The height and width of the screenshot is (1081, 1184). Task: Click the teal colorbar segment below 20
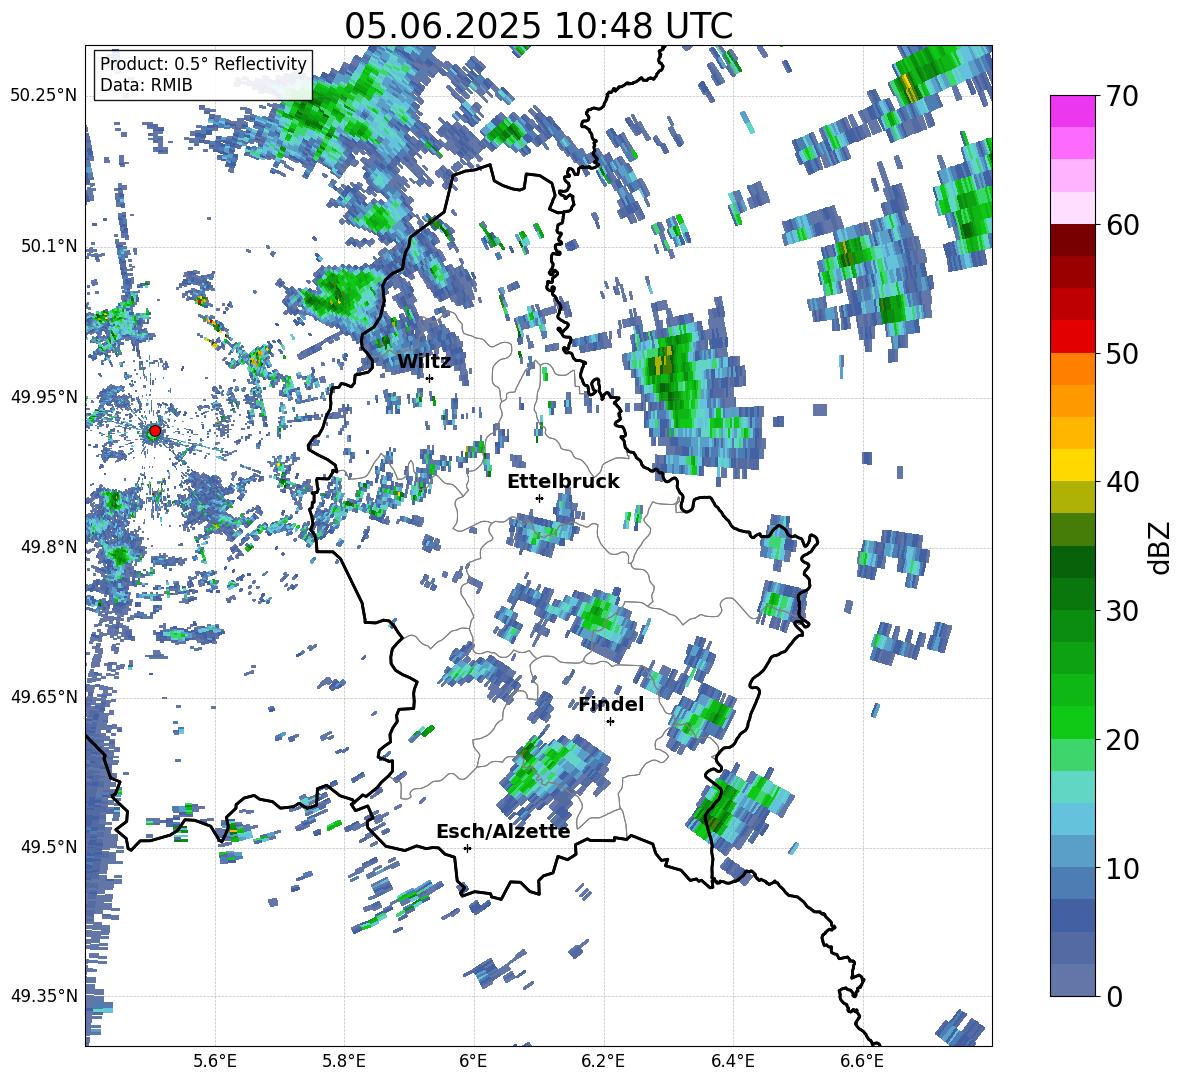[1072, 787]
